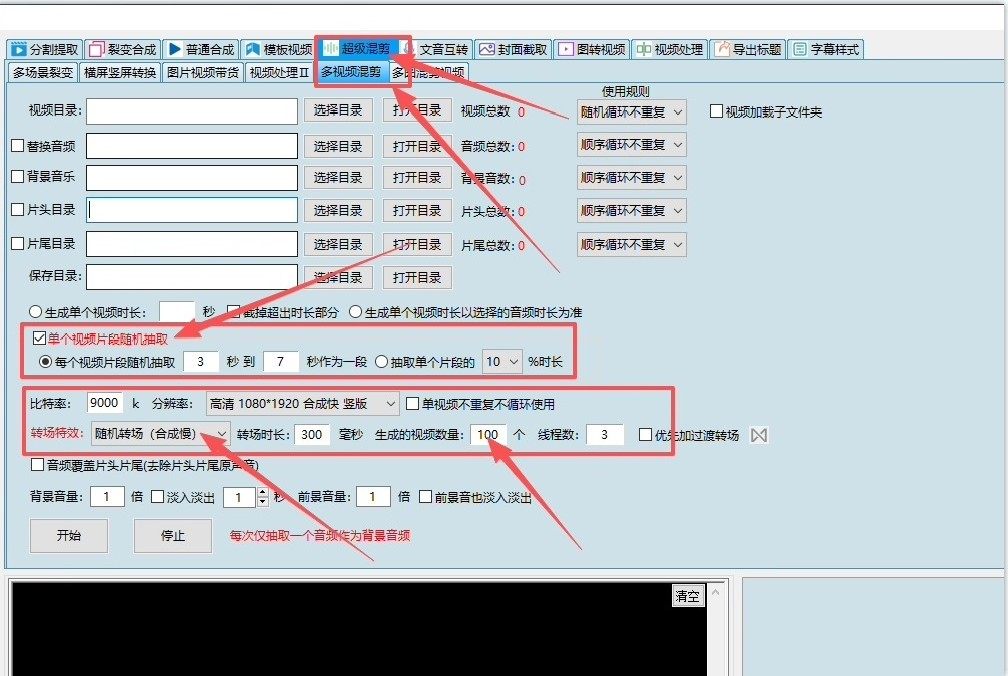Select 生成单个视频时长 radio button
The height and width of the screenshot is (676, 1008).
(35, 312)
